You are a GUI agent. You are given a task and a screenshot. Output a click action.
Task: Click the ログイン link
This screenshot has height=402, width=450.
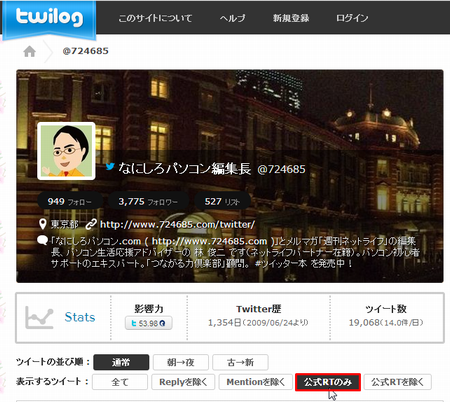[x=352, y=18]
